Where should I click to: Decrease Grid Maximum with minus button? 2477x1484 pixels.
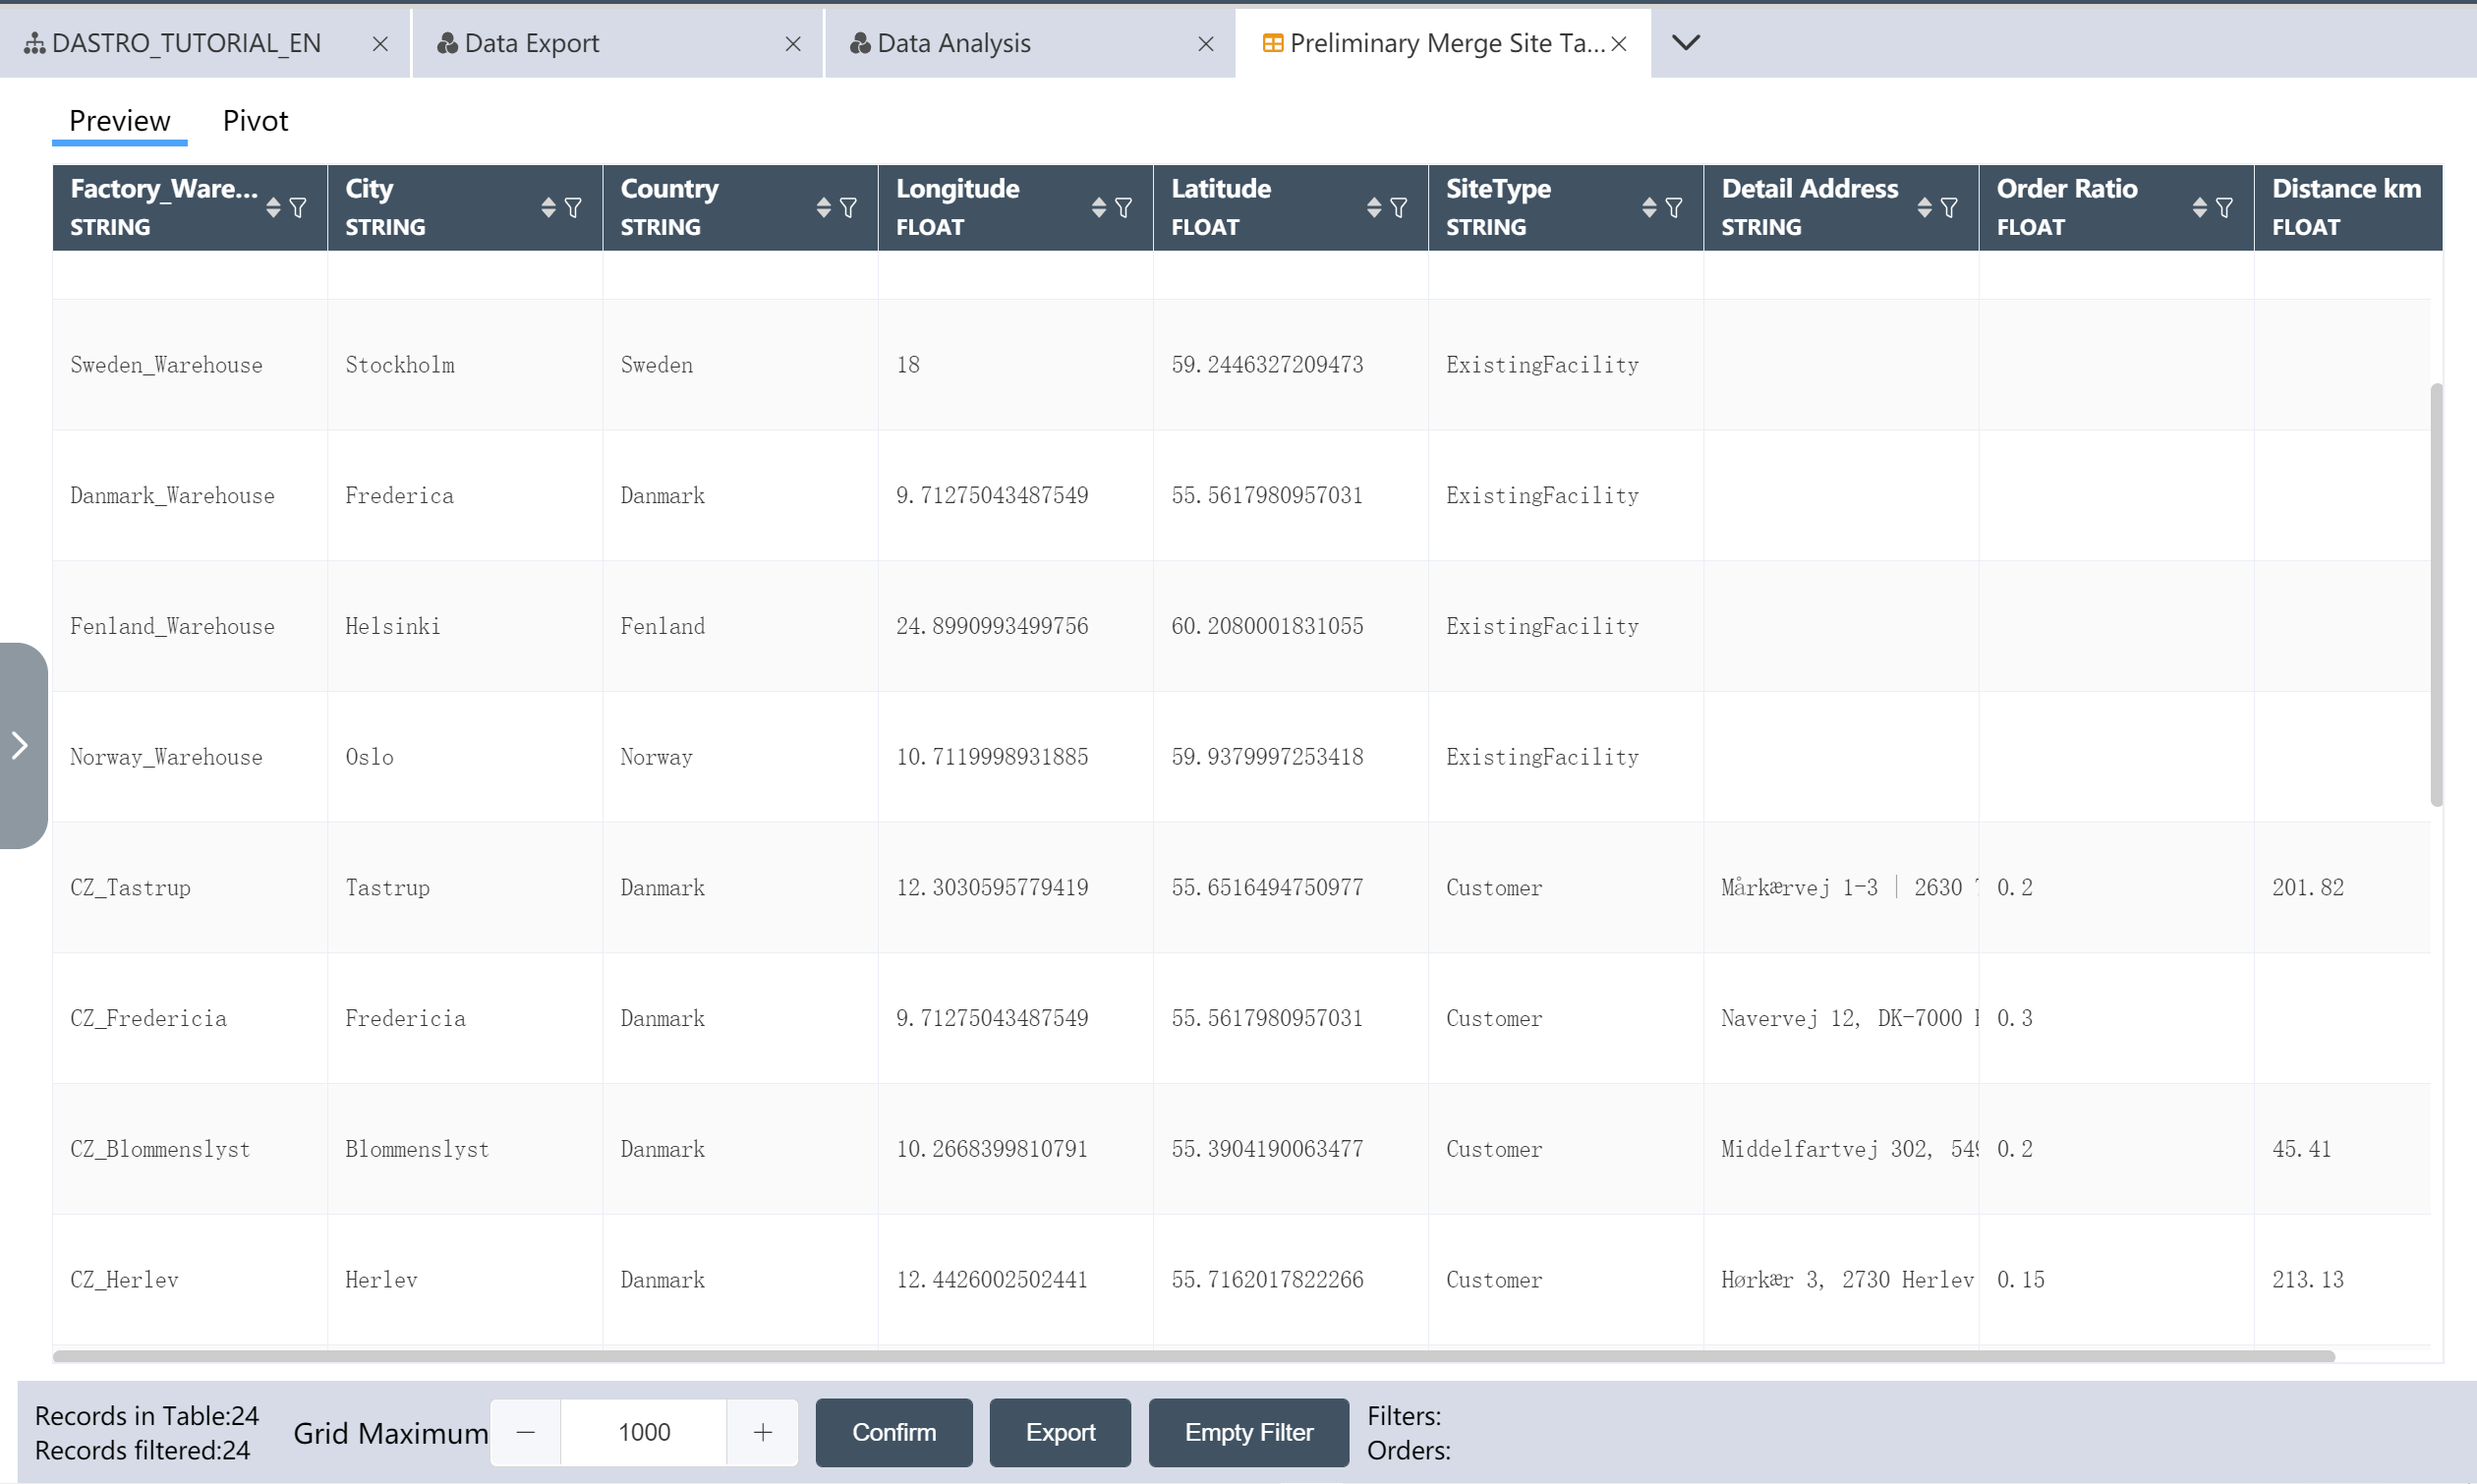(x=525, y=1432)
